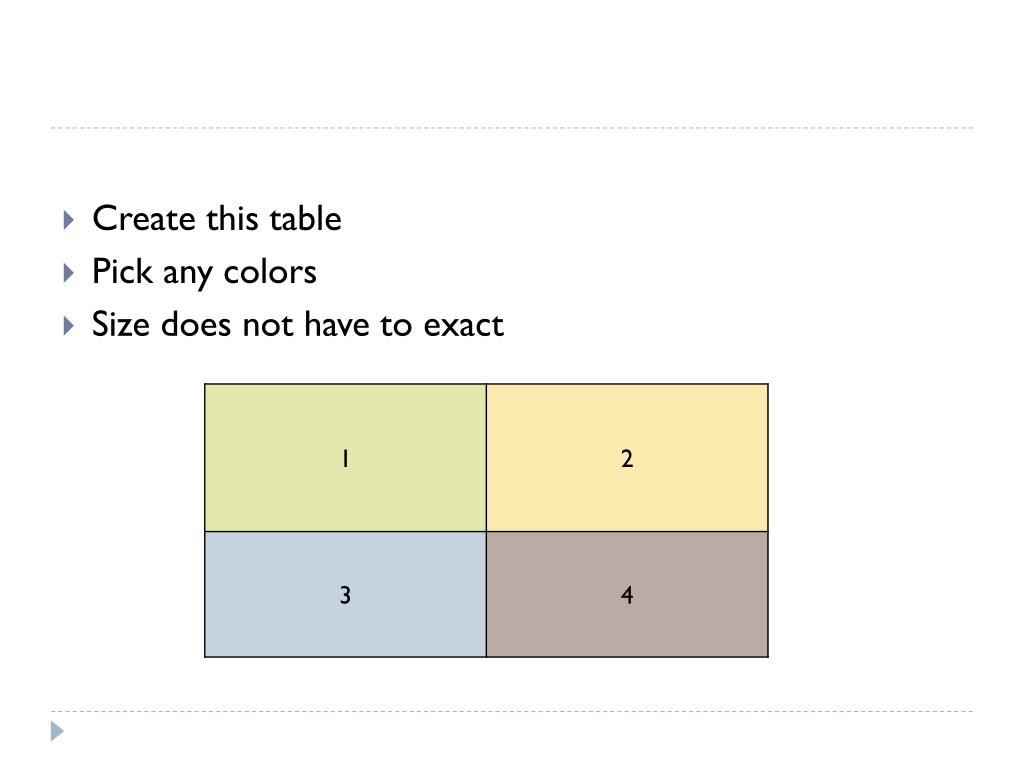Click the digit 3 inside the table
1024x768 pixels.
(x=345, y=596)
